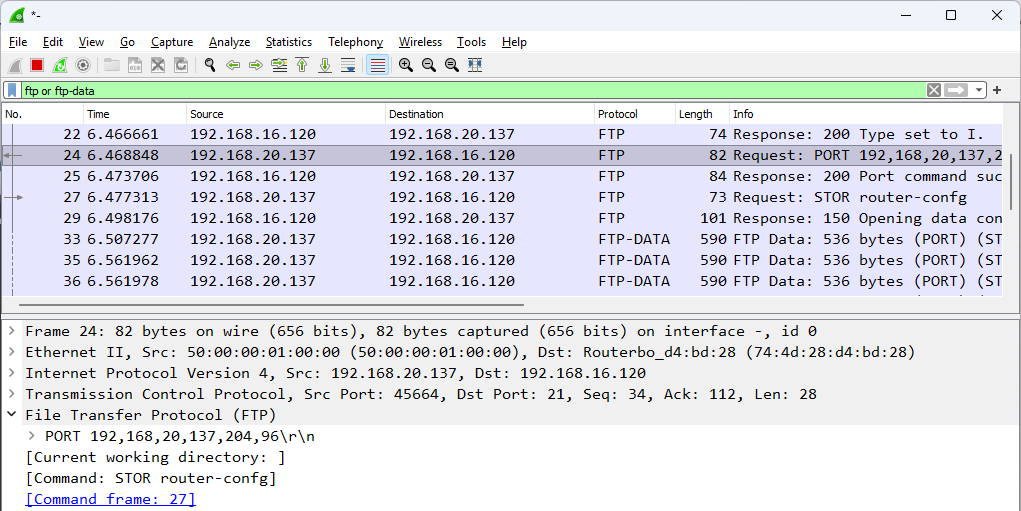Open recent display filter dropdown

point(979,90)
